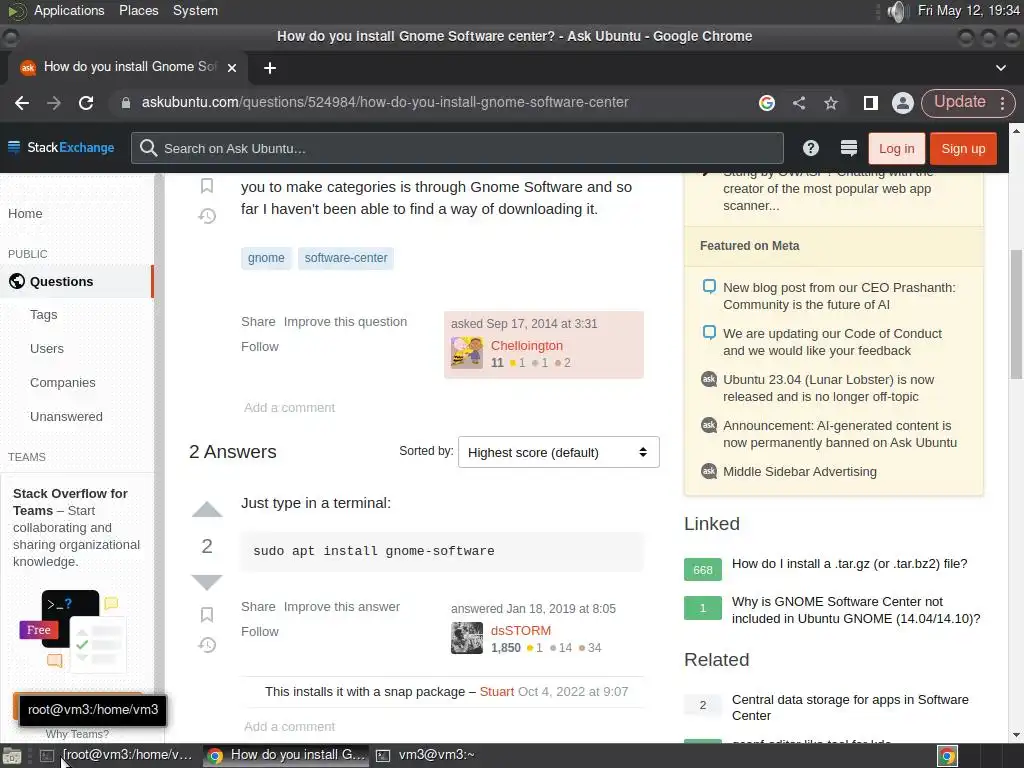Go to Tags in left sidebar
This screenshot has width=1024, height=768.
click(x=44, y=315)
